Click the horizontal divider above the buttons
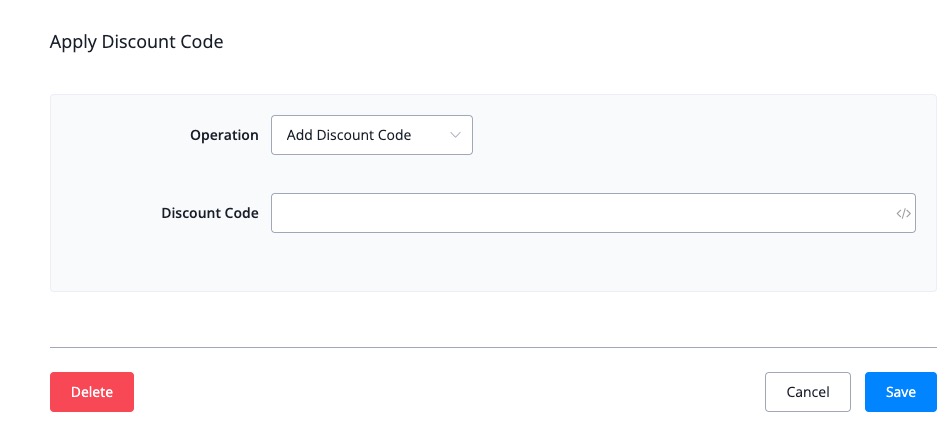The height and width of the screenshot is (442, 945). 490,347
